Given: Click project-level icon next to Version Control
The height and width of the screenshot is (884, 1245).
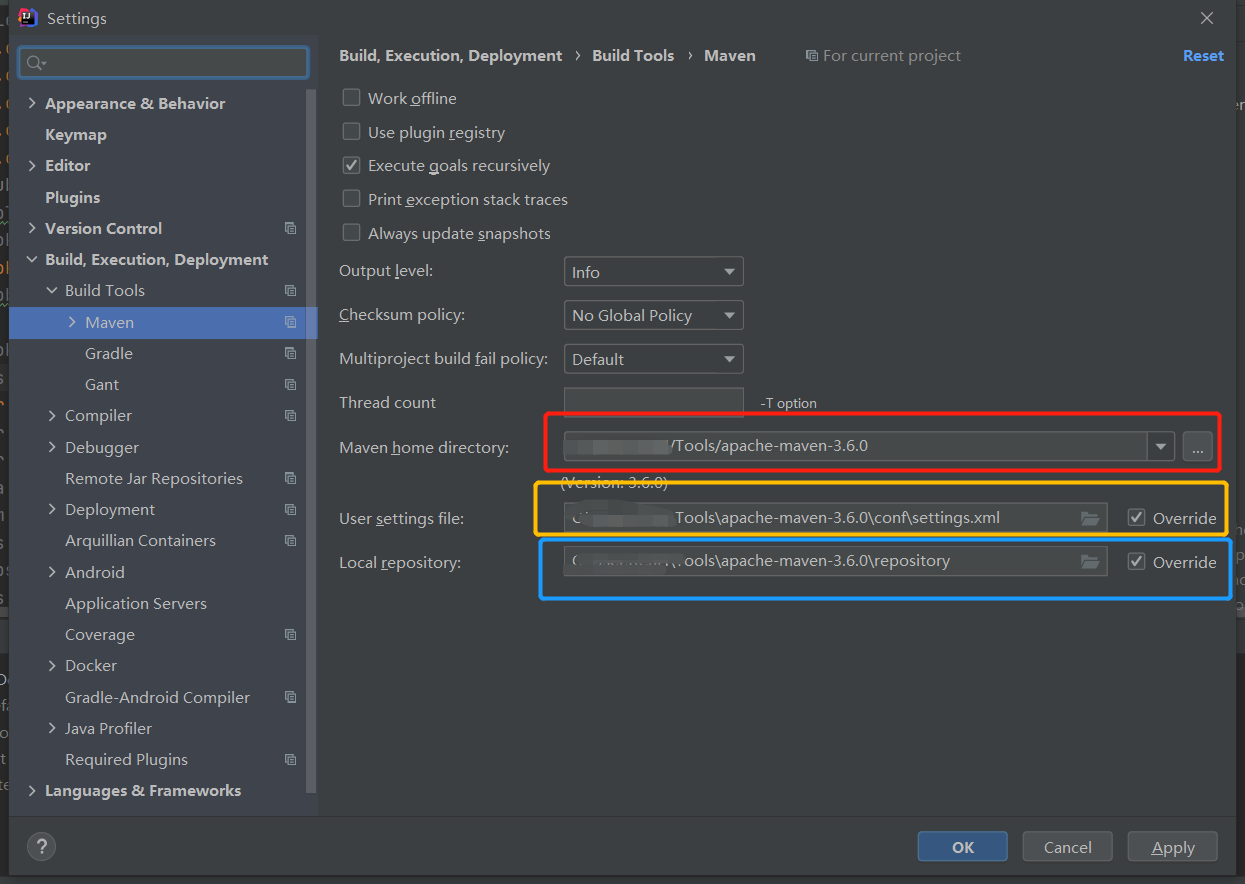Looking at the screenshot, I should coord(290,228).
